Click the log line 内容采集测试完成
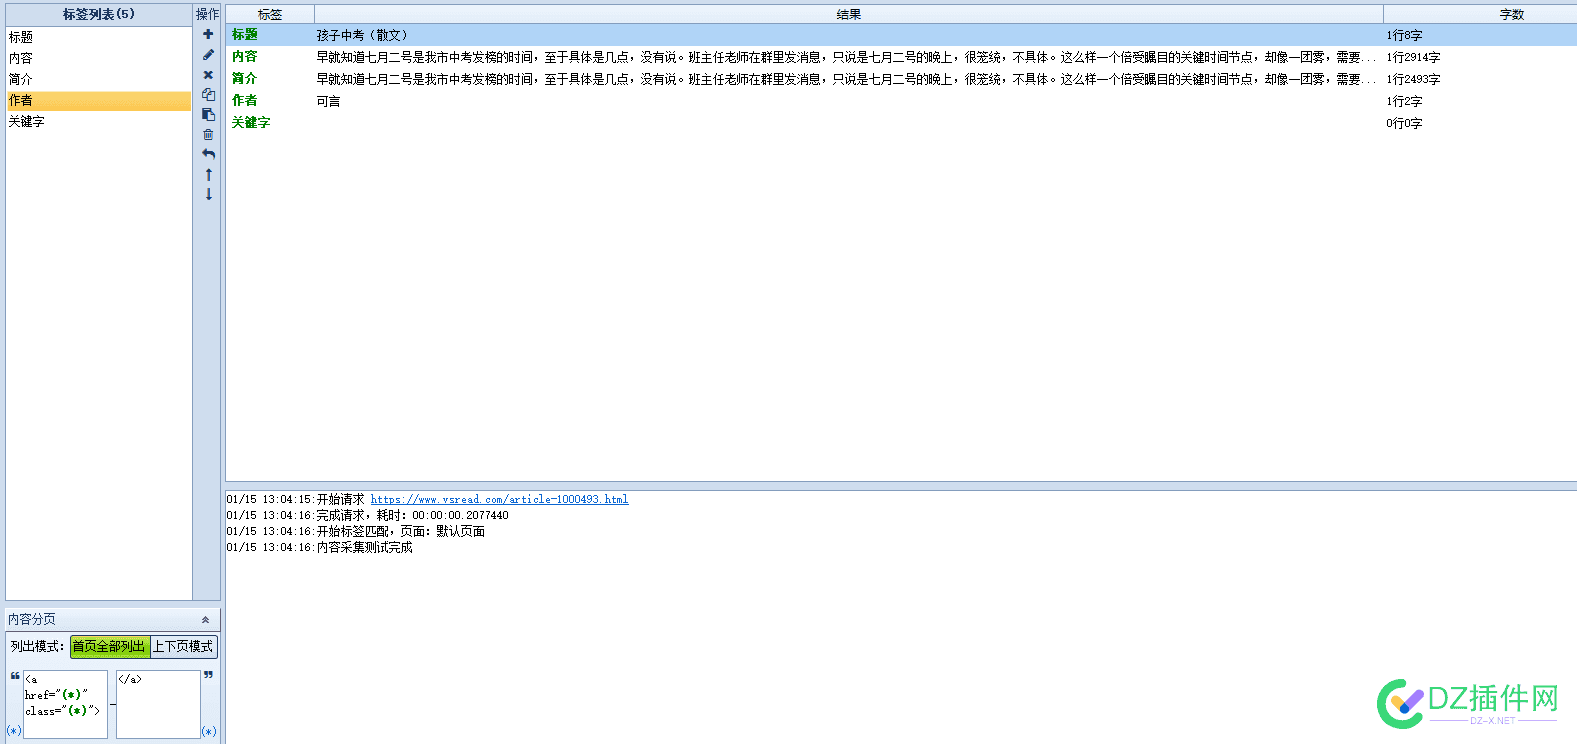 (x=319, y=547)
